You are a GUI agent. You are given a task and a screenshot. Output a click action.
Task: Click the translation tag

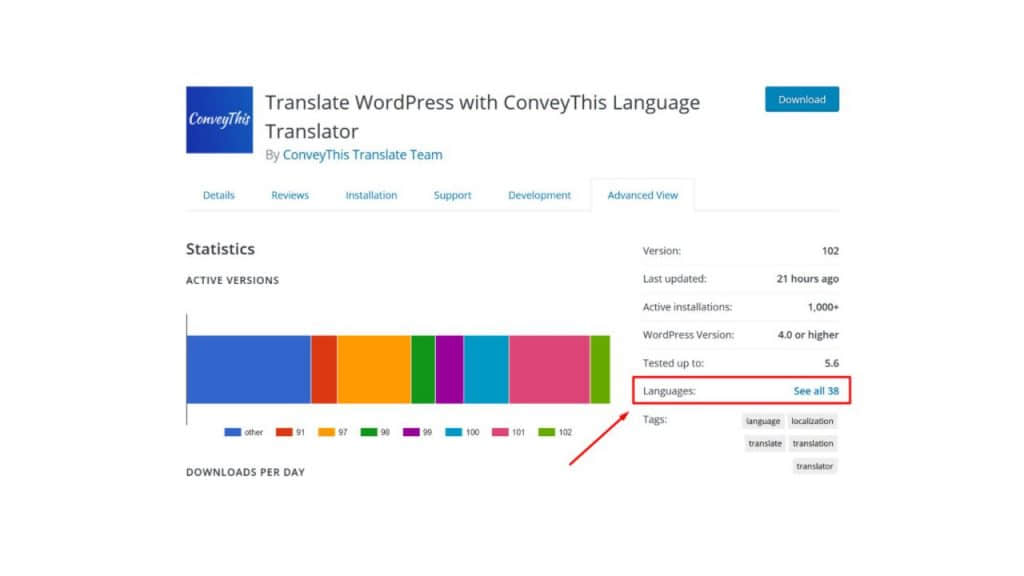pyautogui.click(x=813, y=443)
